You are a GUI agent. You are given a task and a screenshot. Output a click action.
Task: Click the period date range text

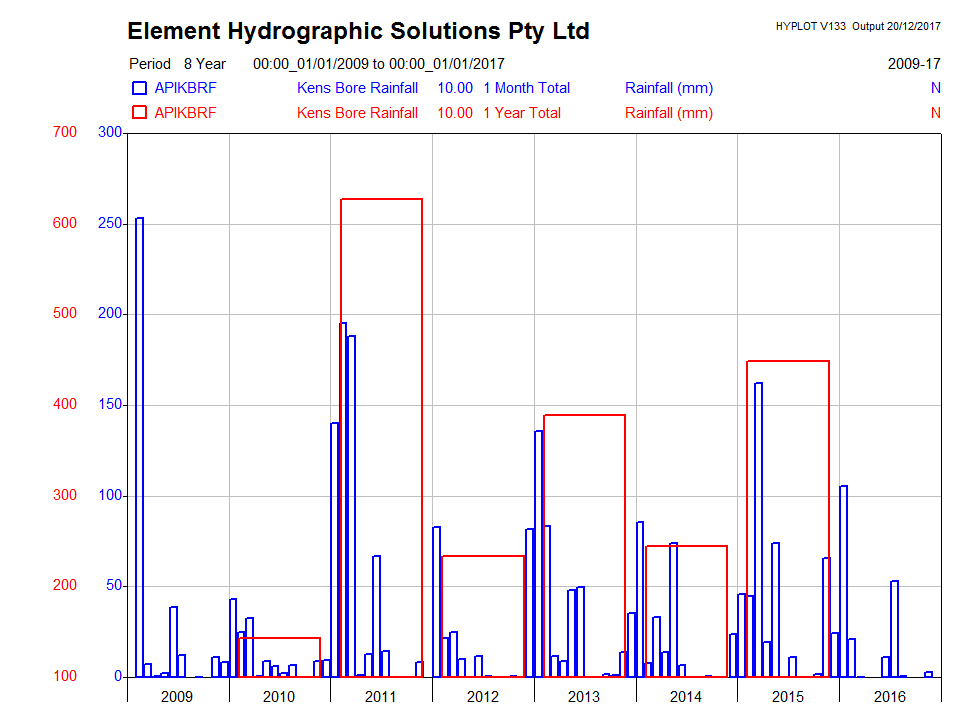click(x=379, y=64)
